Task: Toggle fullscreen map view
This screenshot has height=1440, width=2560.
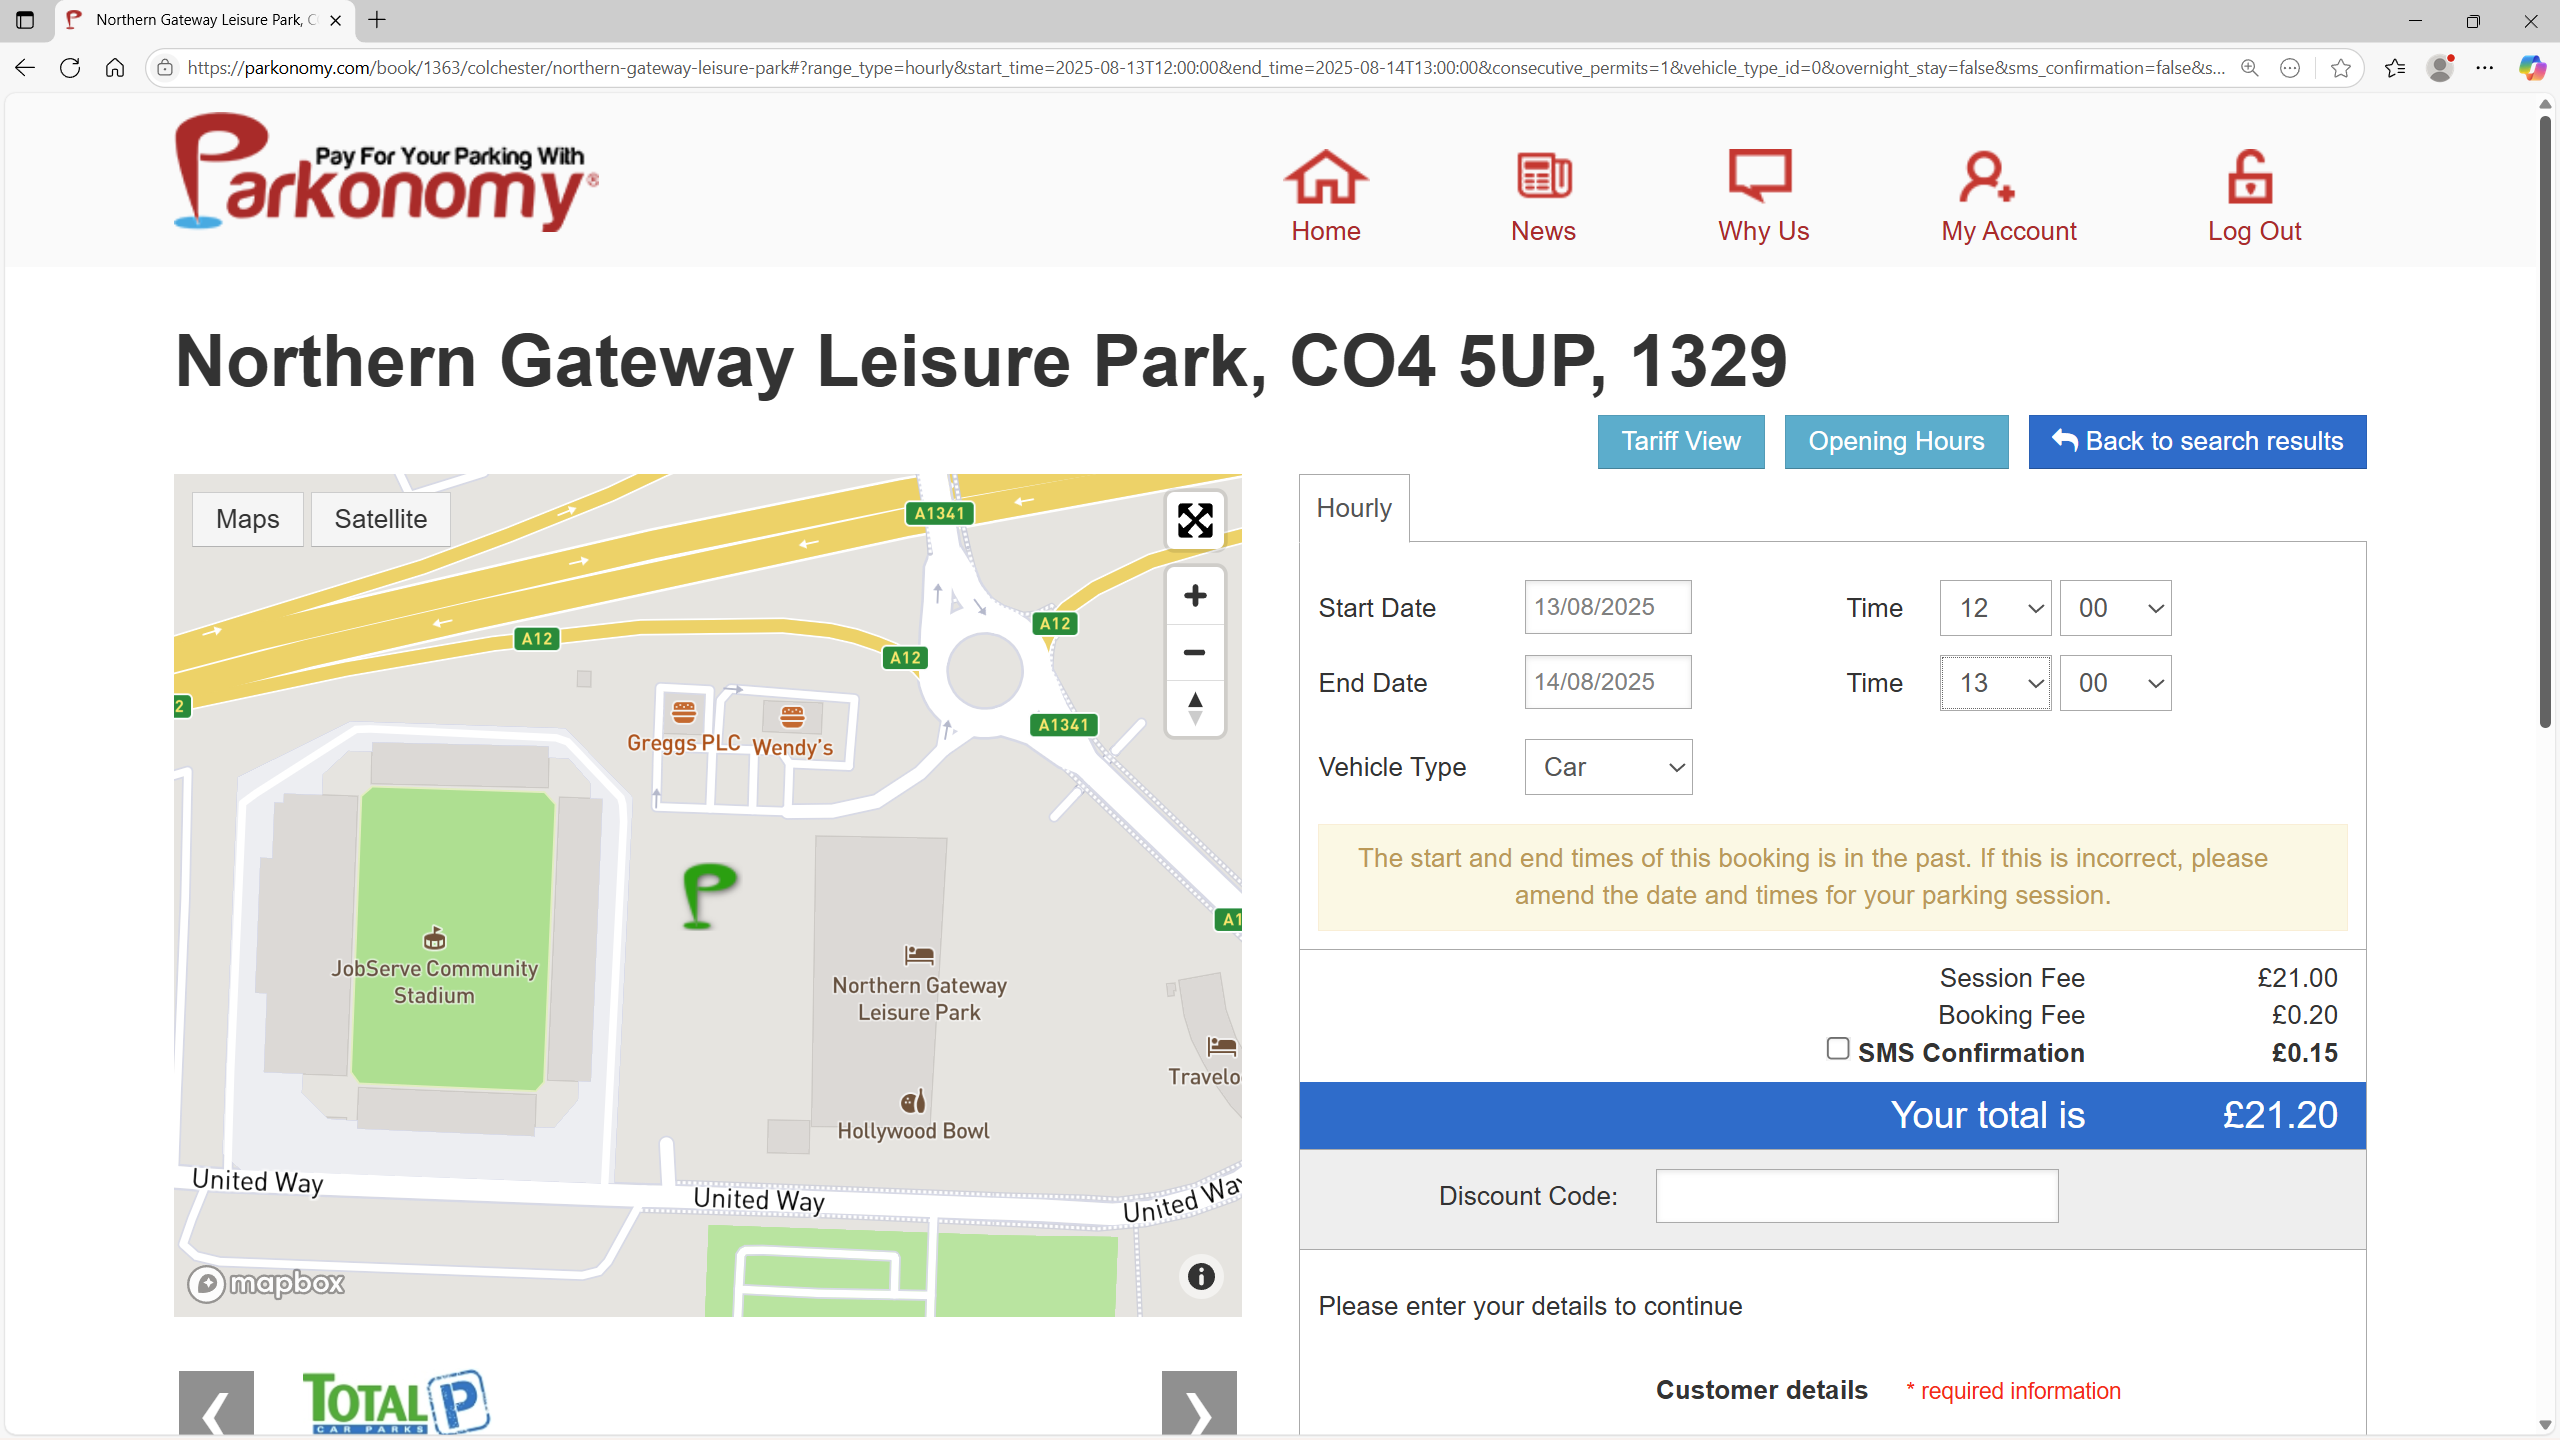Action: 1195,520
